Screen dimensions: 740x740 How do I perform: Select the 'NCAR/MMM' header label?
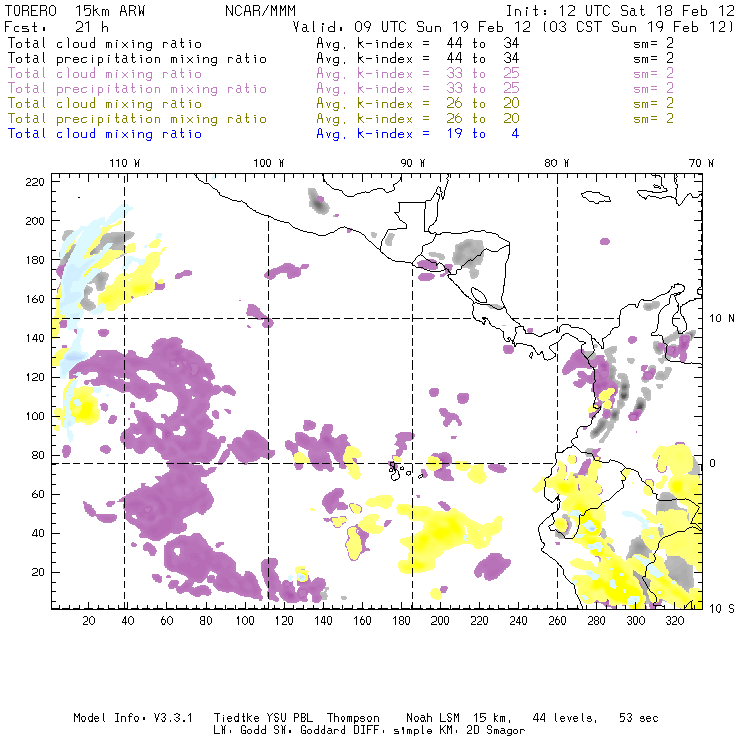point(260,10)
